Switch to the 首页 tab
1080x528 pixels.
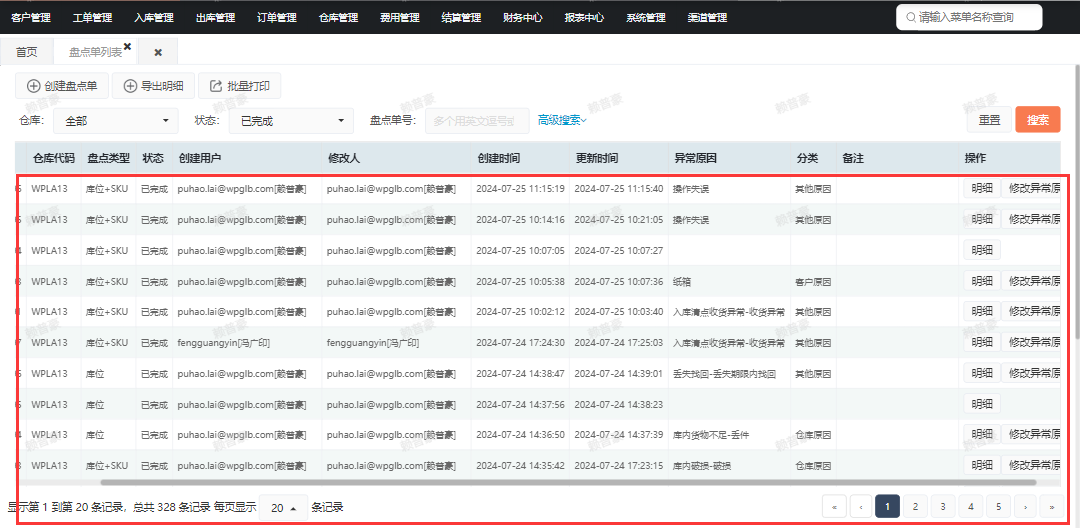[26, 52]
